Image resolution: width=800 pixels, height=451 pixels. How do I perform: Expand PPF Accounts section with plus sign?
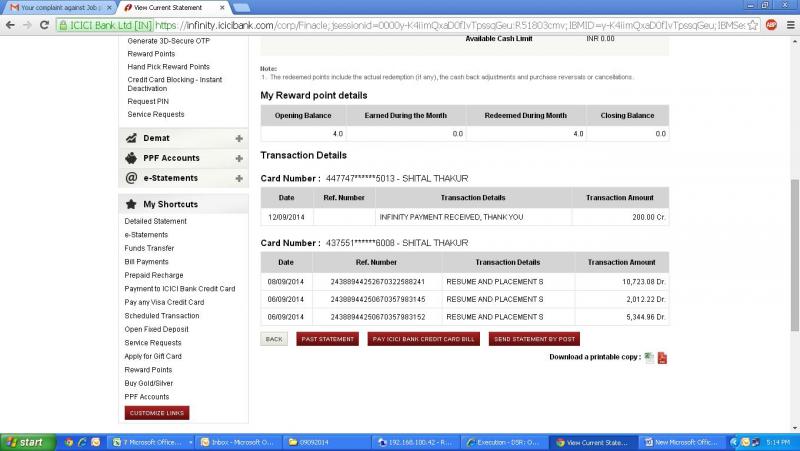pyautogui.click(x=239, y=158)
